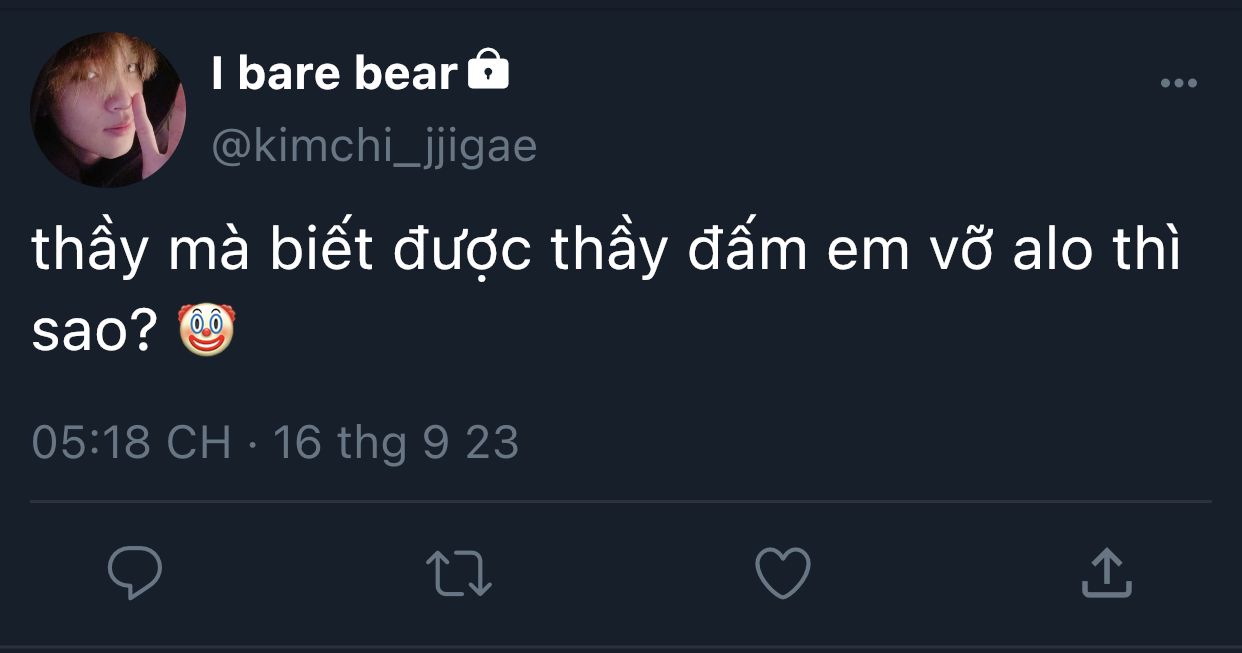Click the word "sao?" in the tweet
Screen dimensions: 1242x653
[x=92, y=334]
